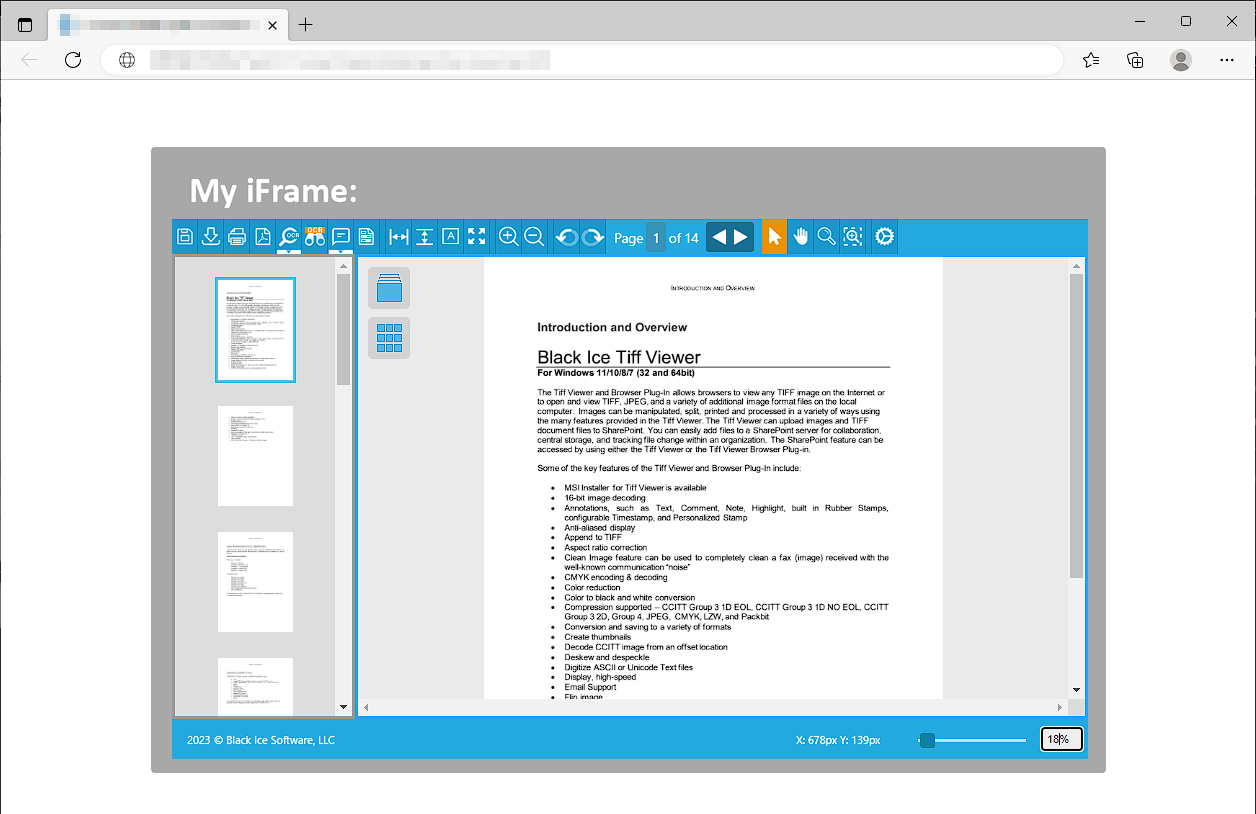This screenshot has width=1256, height=814.
Task: Switch to stacked pages thumbnail view
Action: [389, 288]
